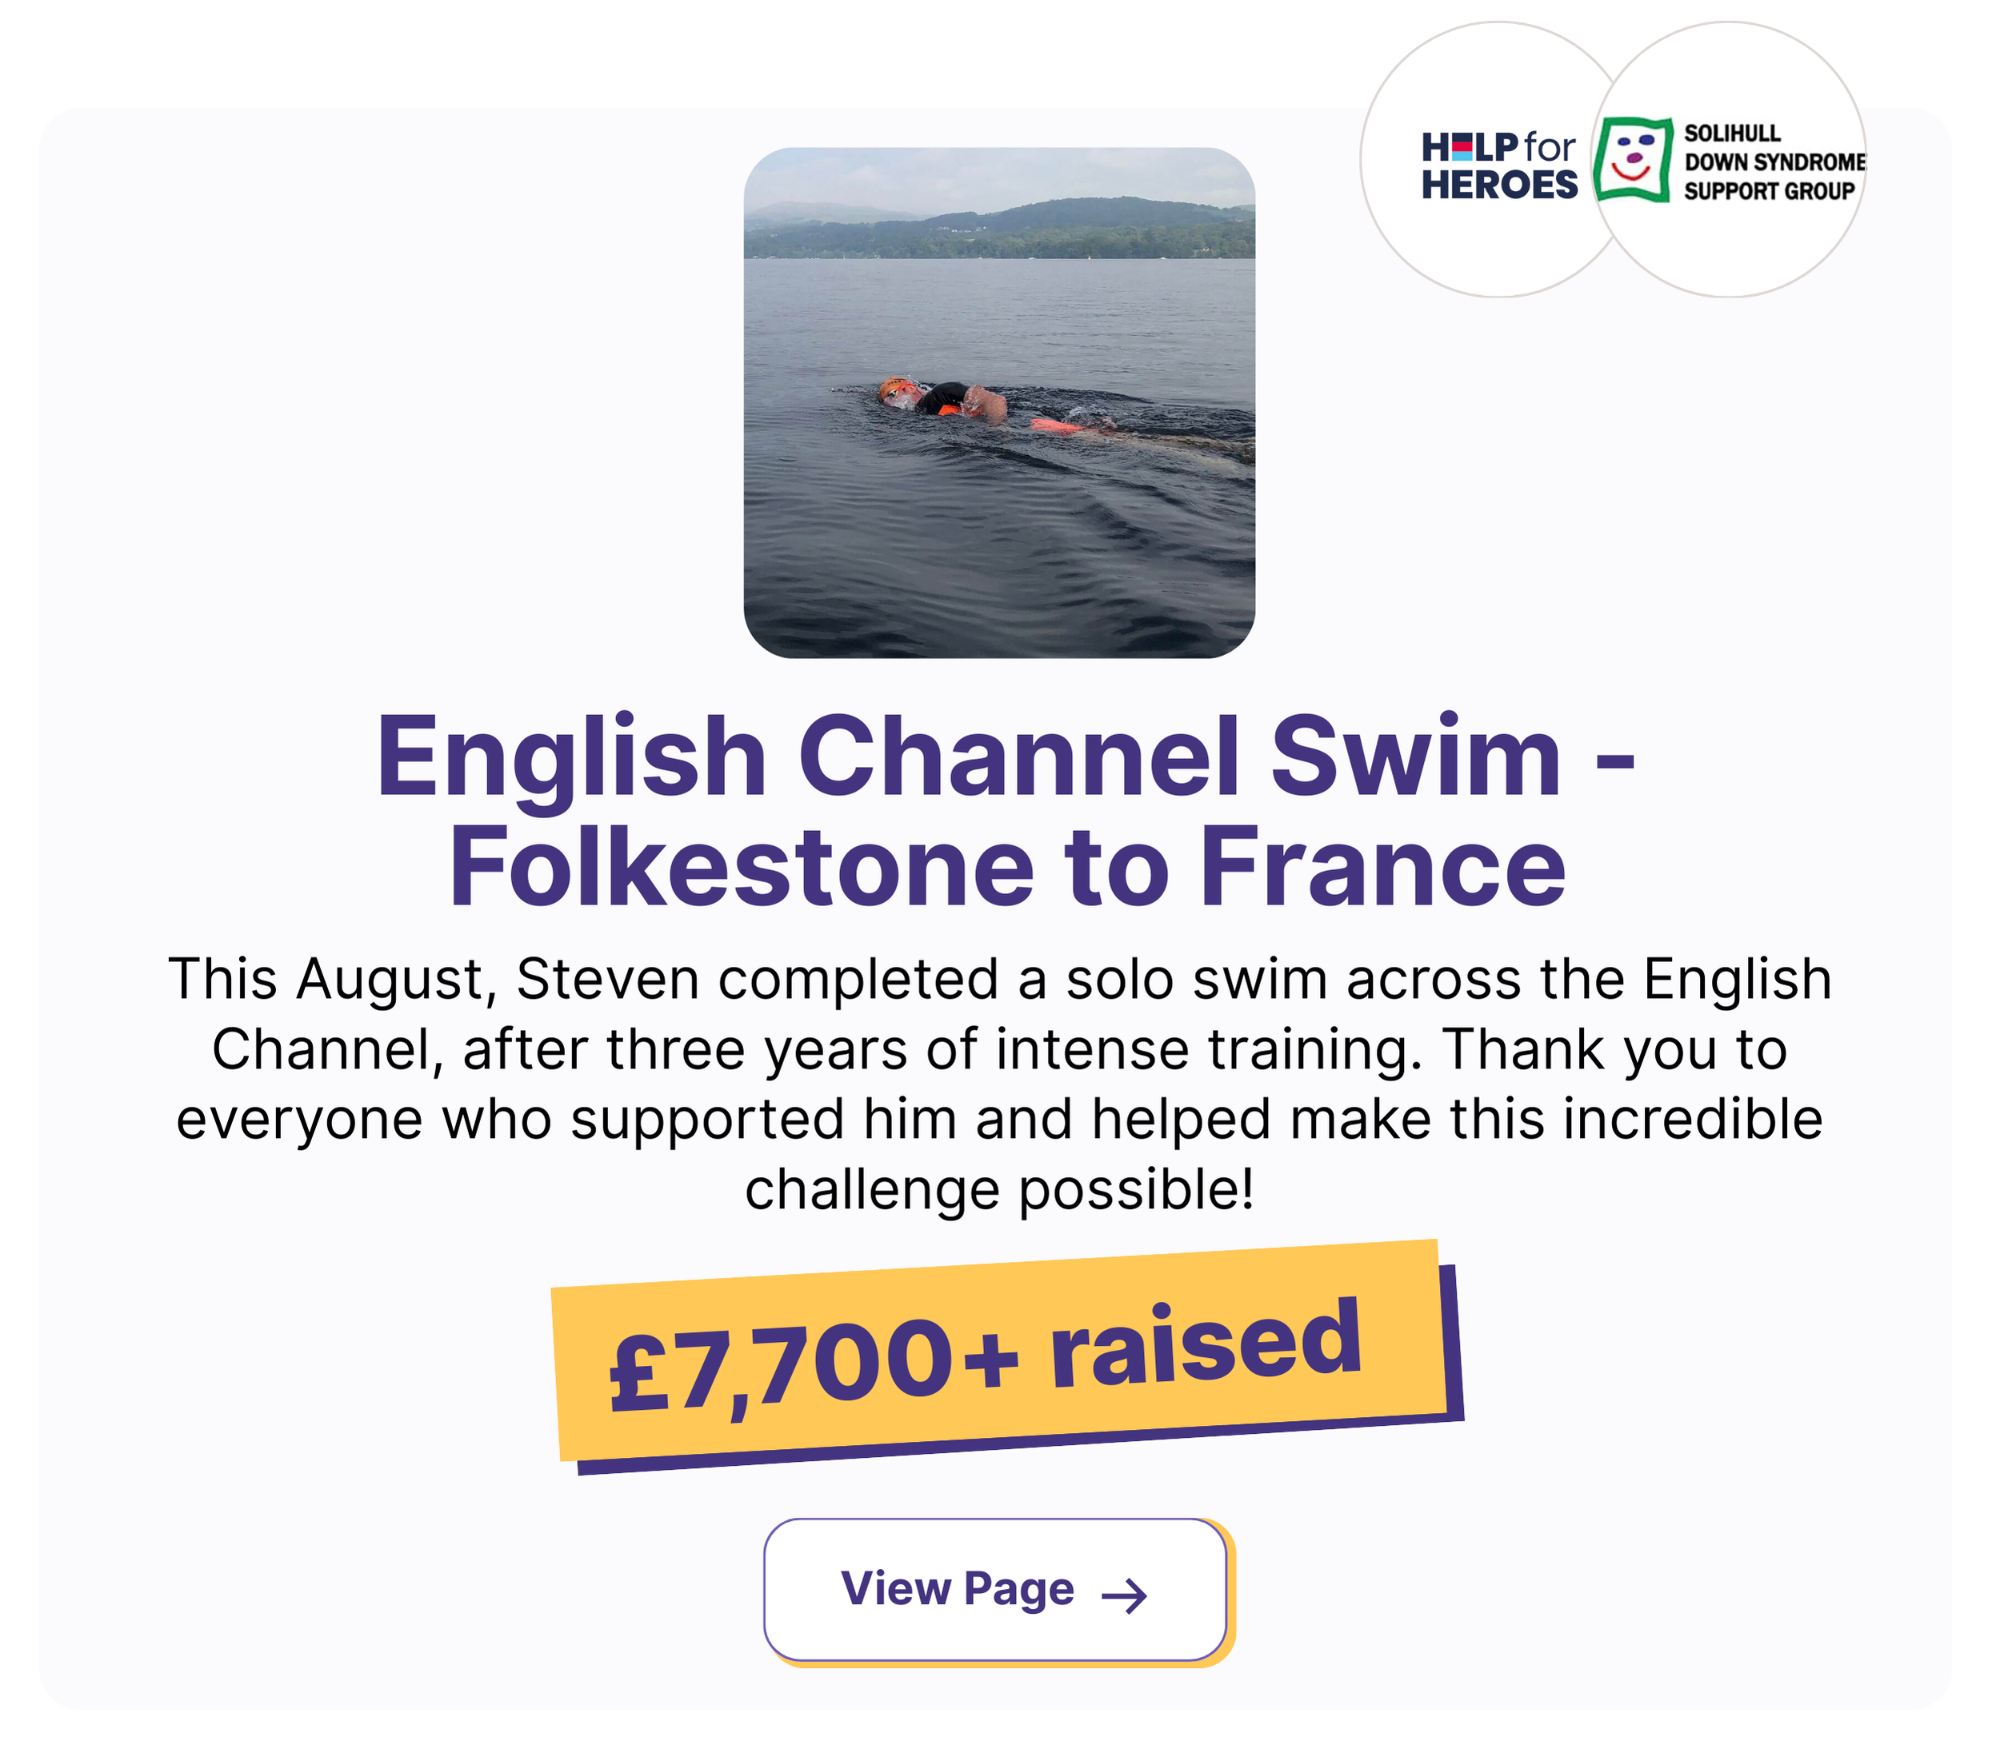This screenshot has height=1749, width=2000.
Task: Open the View Page button
Action: tap(995, 1589)
